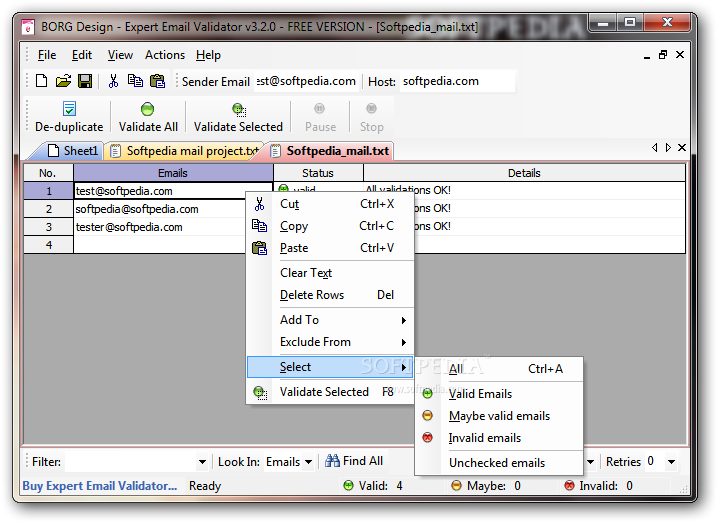Click the binoculars Find All button

(x=354, y=461)
